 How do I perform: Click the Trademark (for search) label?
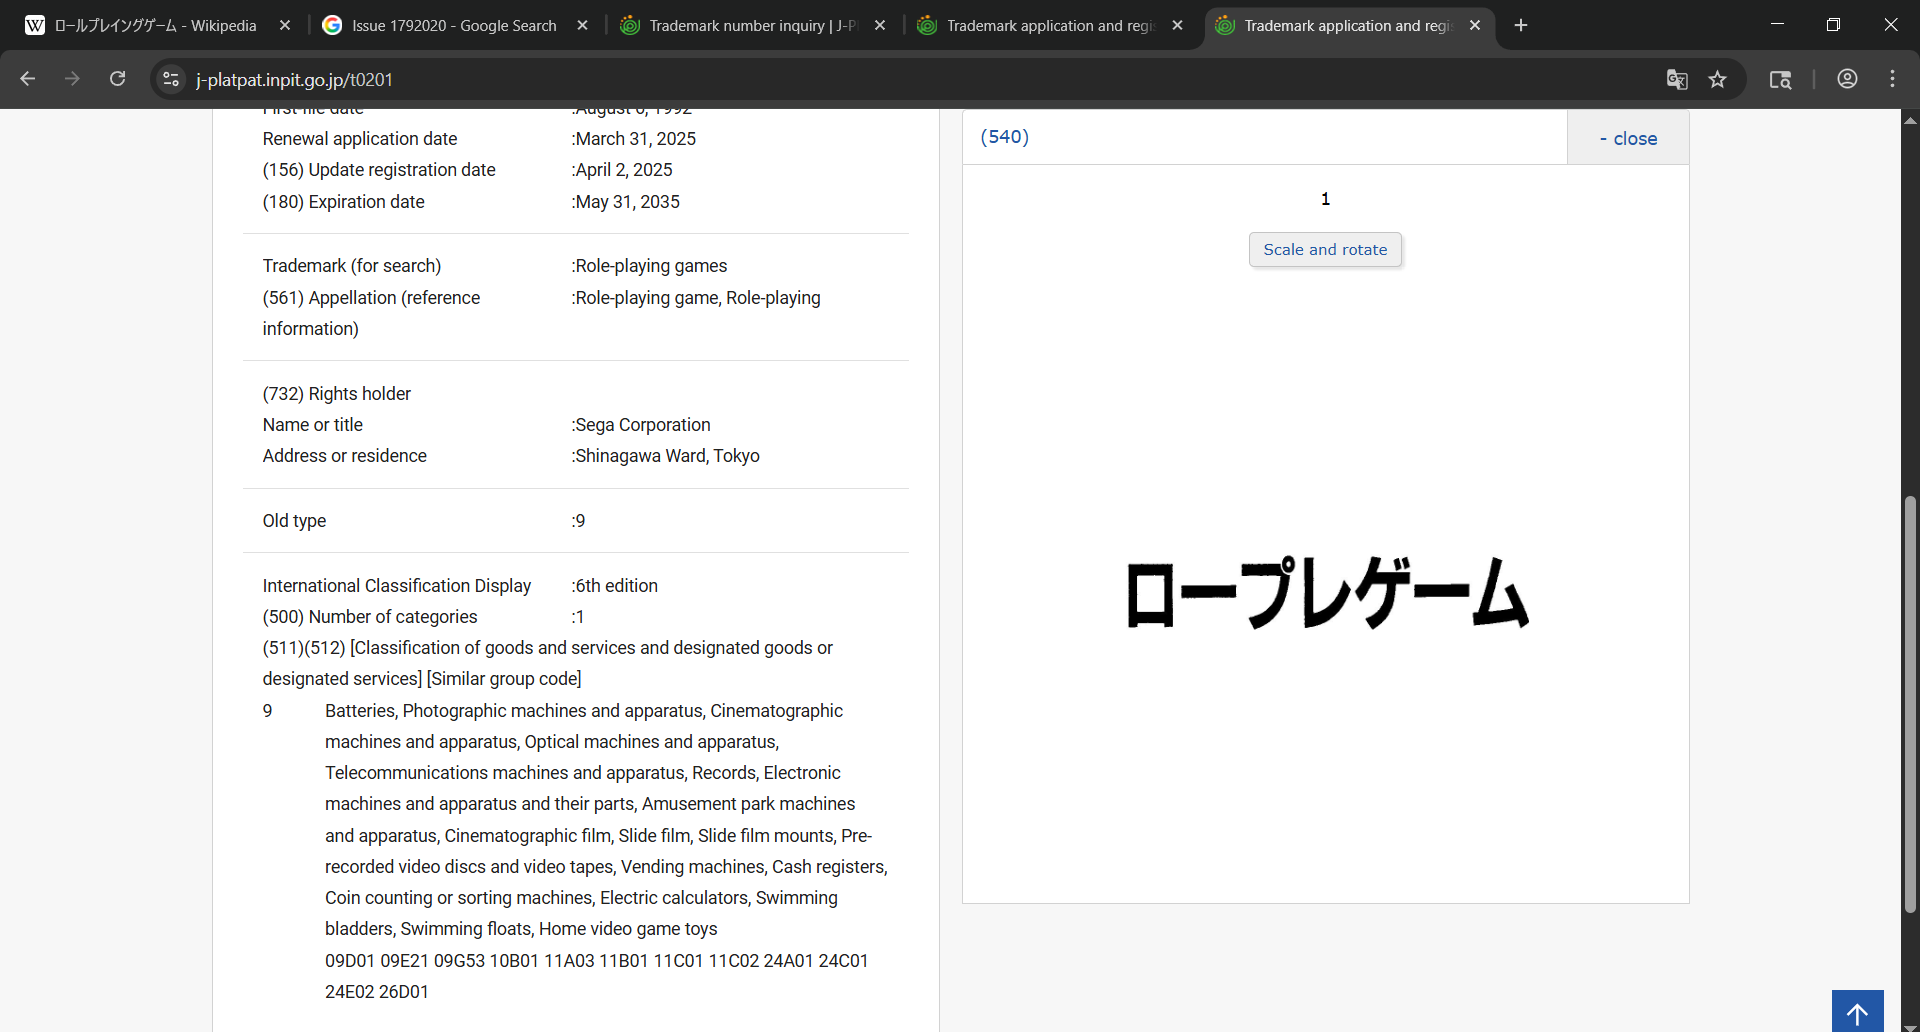(x=352, y=266)
